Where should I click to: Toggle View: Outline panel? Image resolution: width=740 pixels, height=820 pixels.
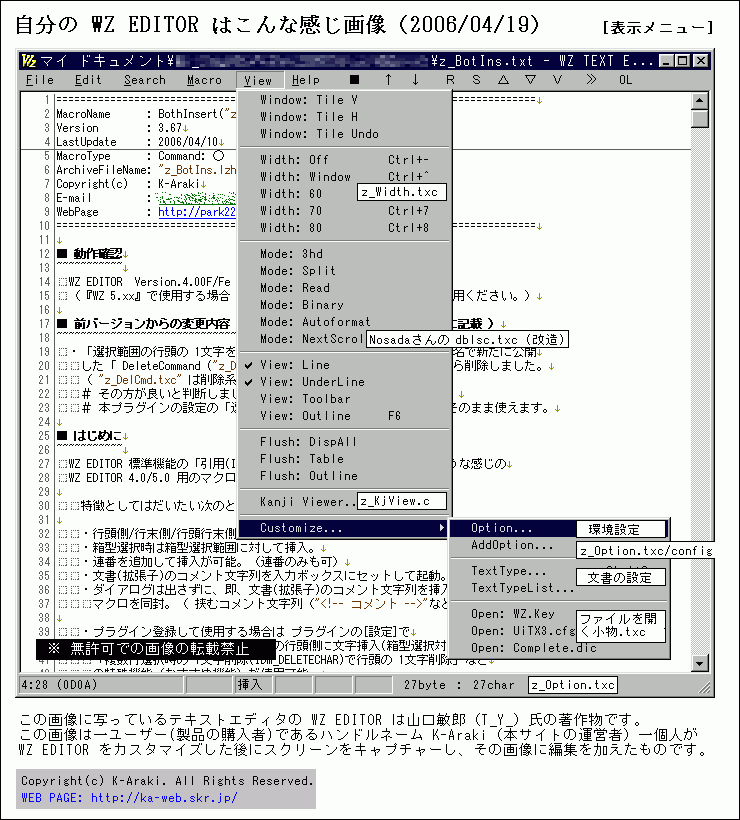pyautogui.click(x=345, y=416)
